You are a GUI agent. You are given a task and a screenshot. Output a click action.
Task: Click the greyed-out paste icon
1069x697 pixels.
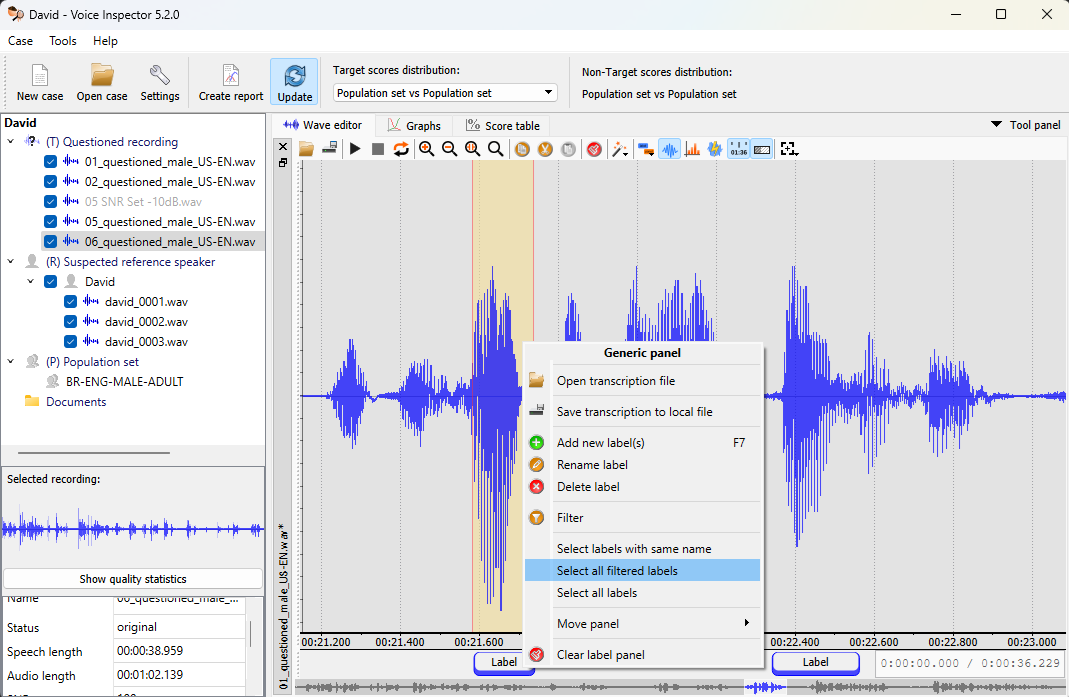click(x=569, y=149)
